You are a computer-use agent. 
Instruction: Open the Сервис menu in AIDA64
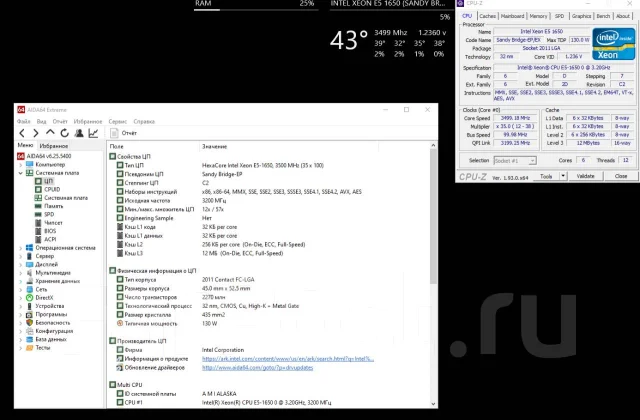(x=118, y=122)
